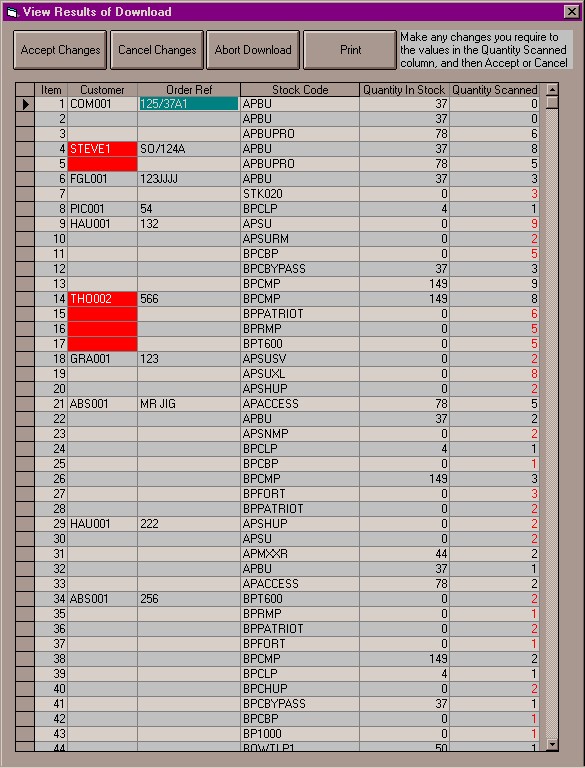585x768 pixels.
Task: Select the highlighted Order Ref 125/37A1 cell
Action: 189,104
